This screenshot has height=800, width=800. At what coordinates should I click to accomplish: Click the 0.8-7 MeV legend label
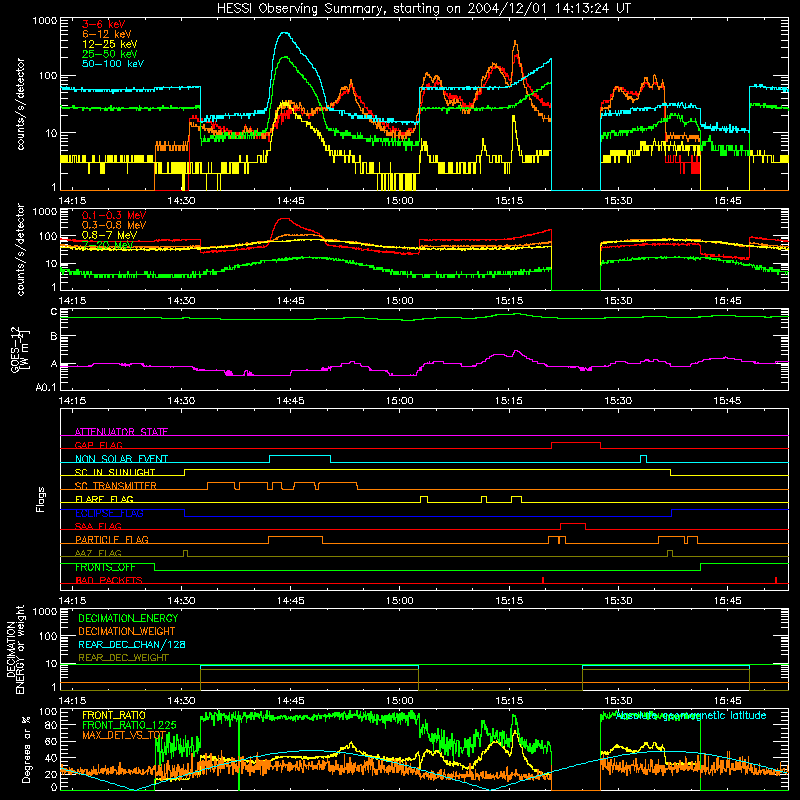(109, 235)
